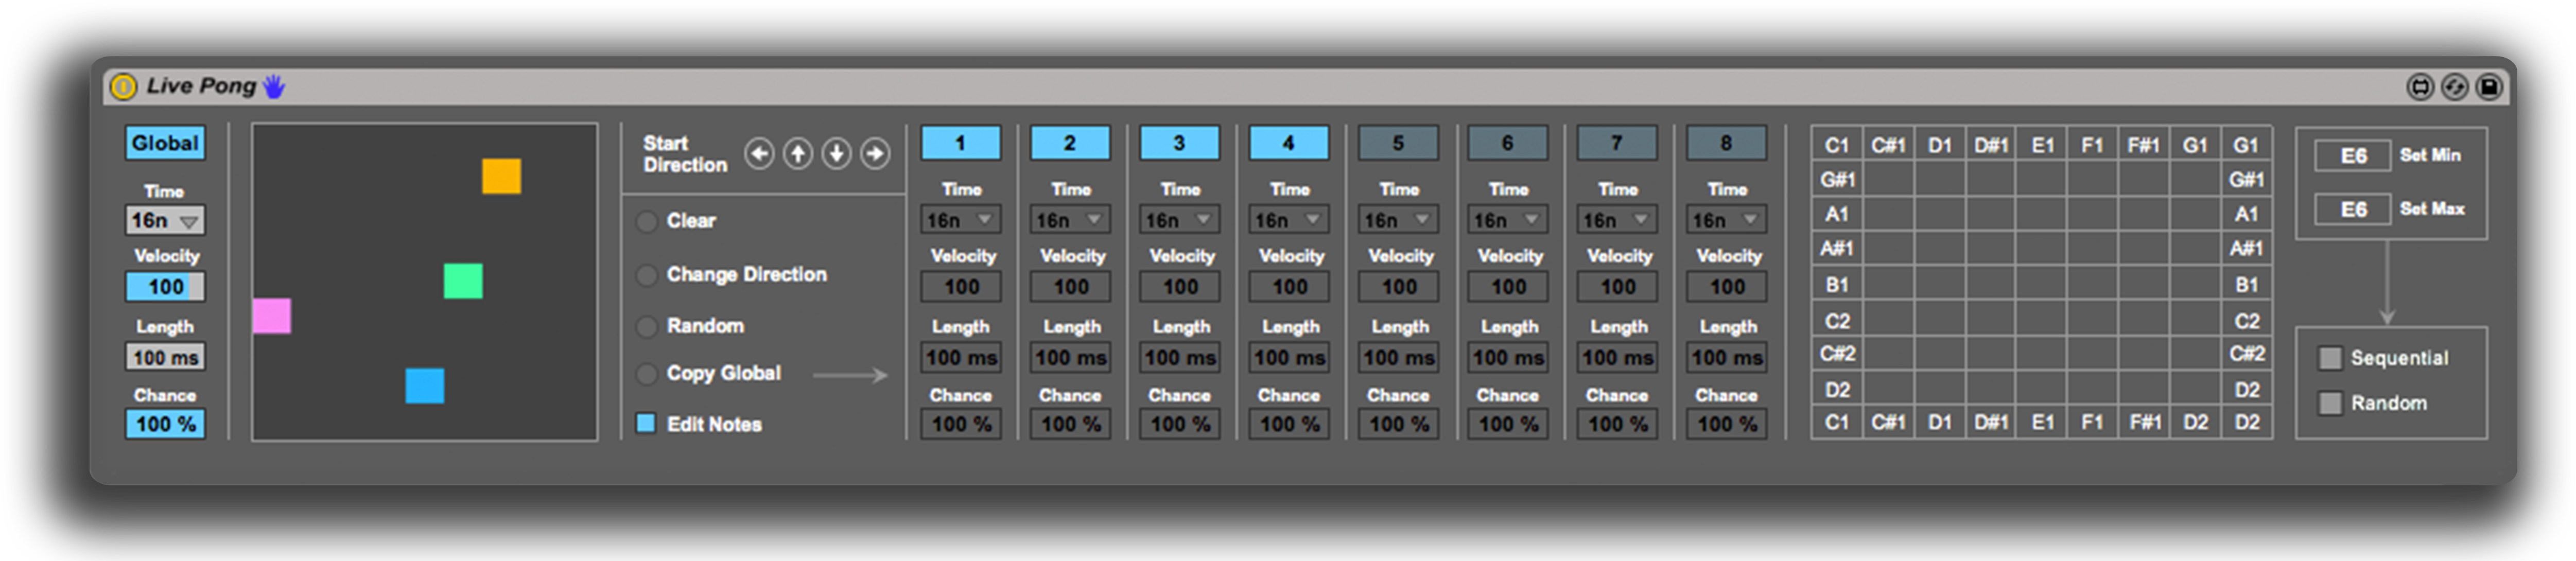
Task: Enable the Random checkbox under Sequential
Action: (x=2330, y=403)
